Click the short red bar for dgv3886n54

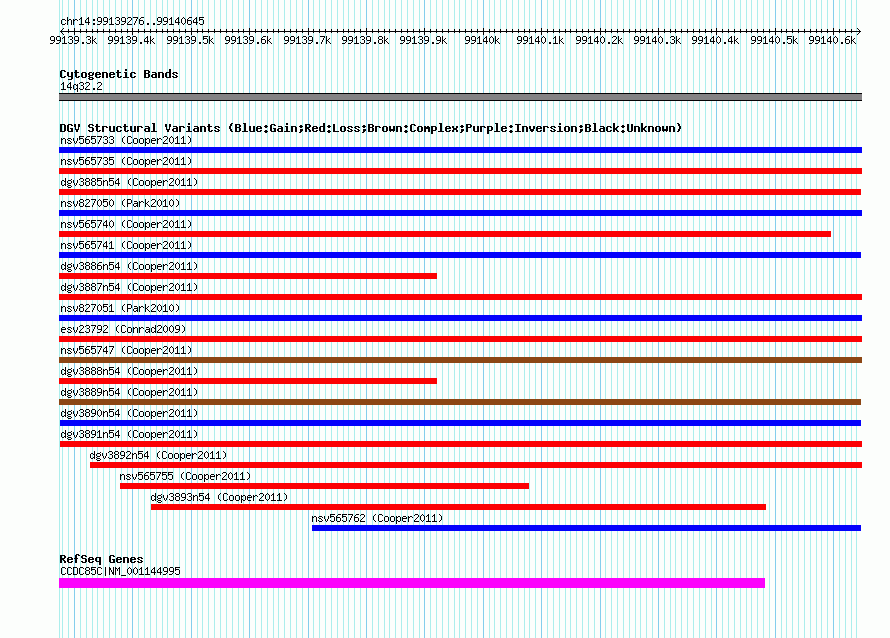(x=248, y=276)
